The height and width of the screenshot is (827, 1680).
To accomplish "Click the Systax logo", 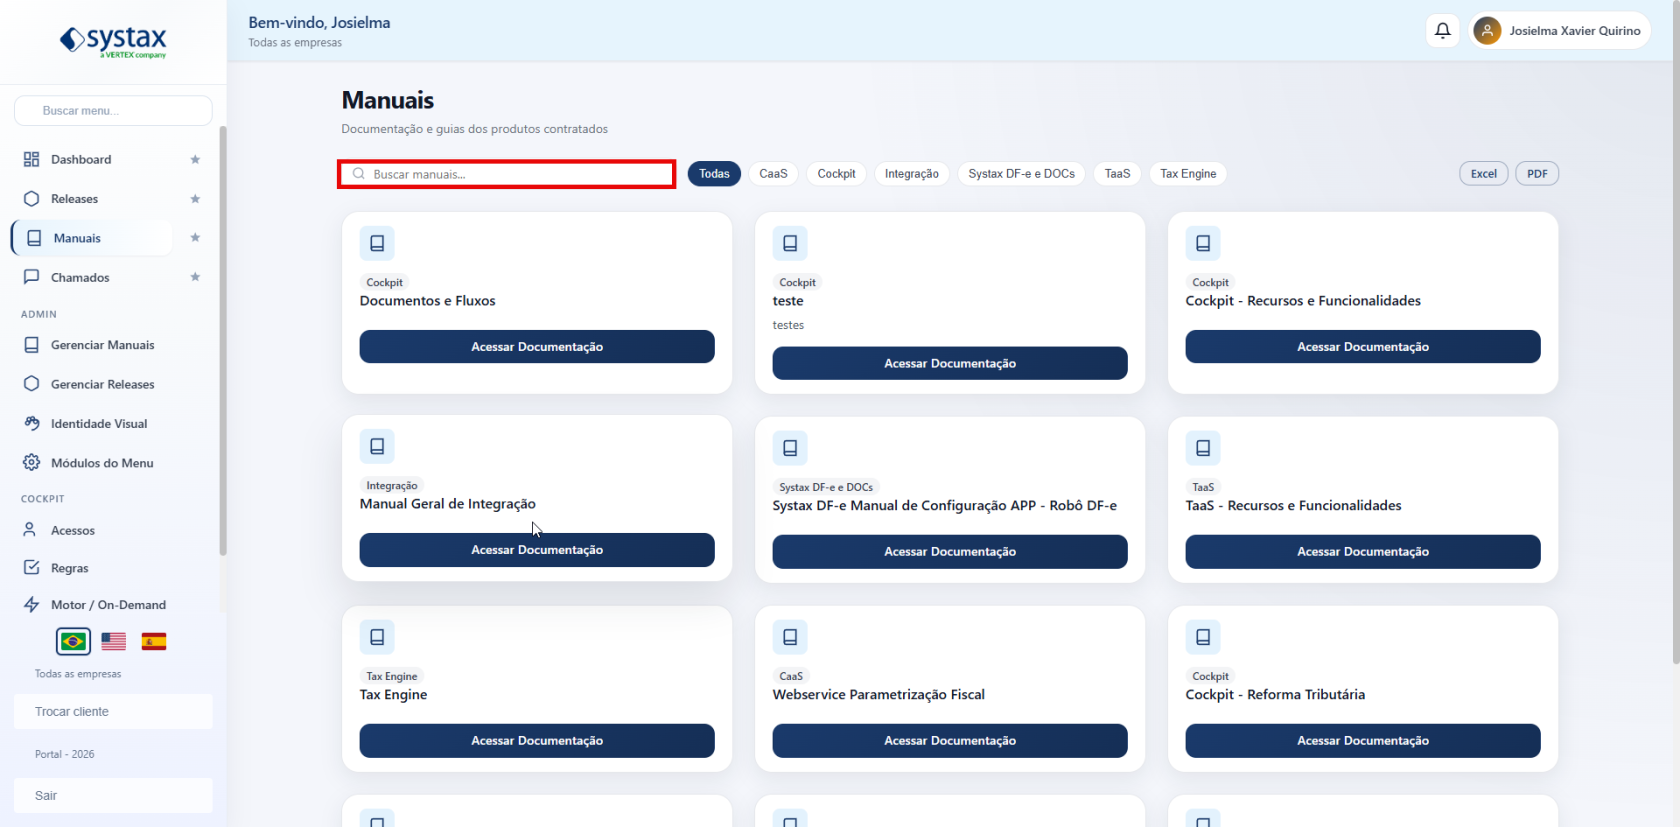I will 113,41.
